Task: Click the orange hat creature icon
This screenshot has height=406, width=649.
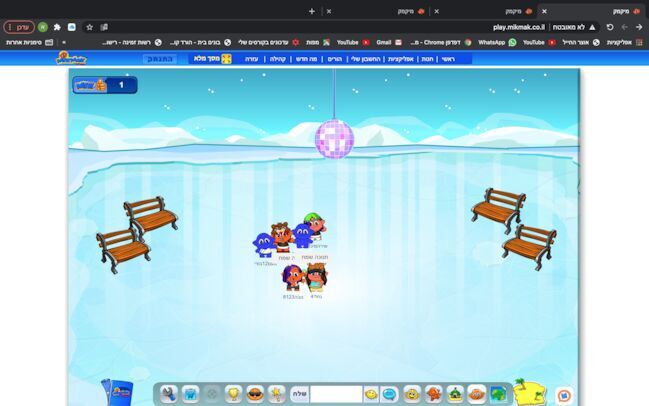Action: pos(476,394)
